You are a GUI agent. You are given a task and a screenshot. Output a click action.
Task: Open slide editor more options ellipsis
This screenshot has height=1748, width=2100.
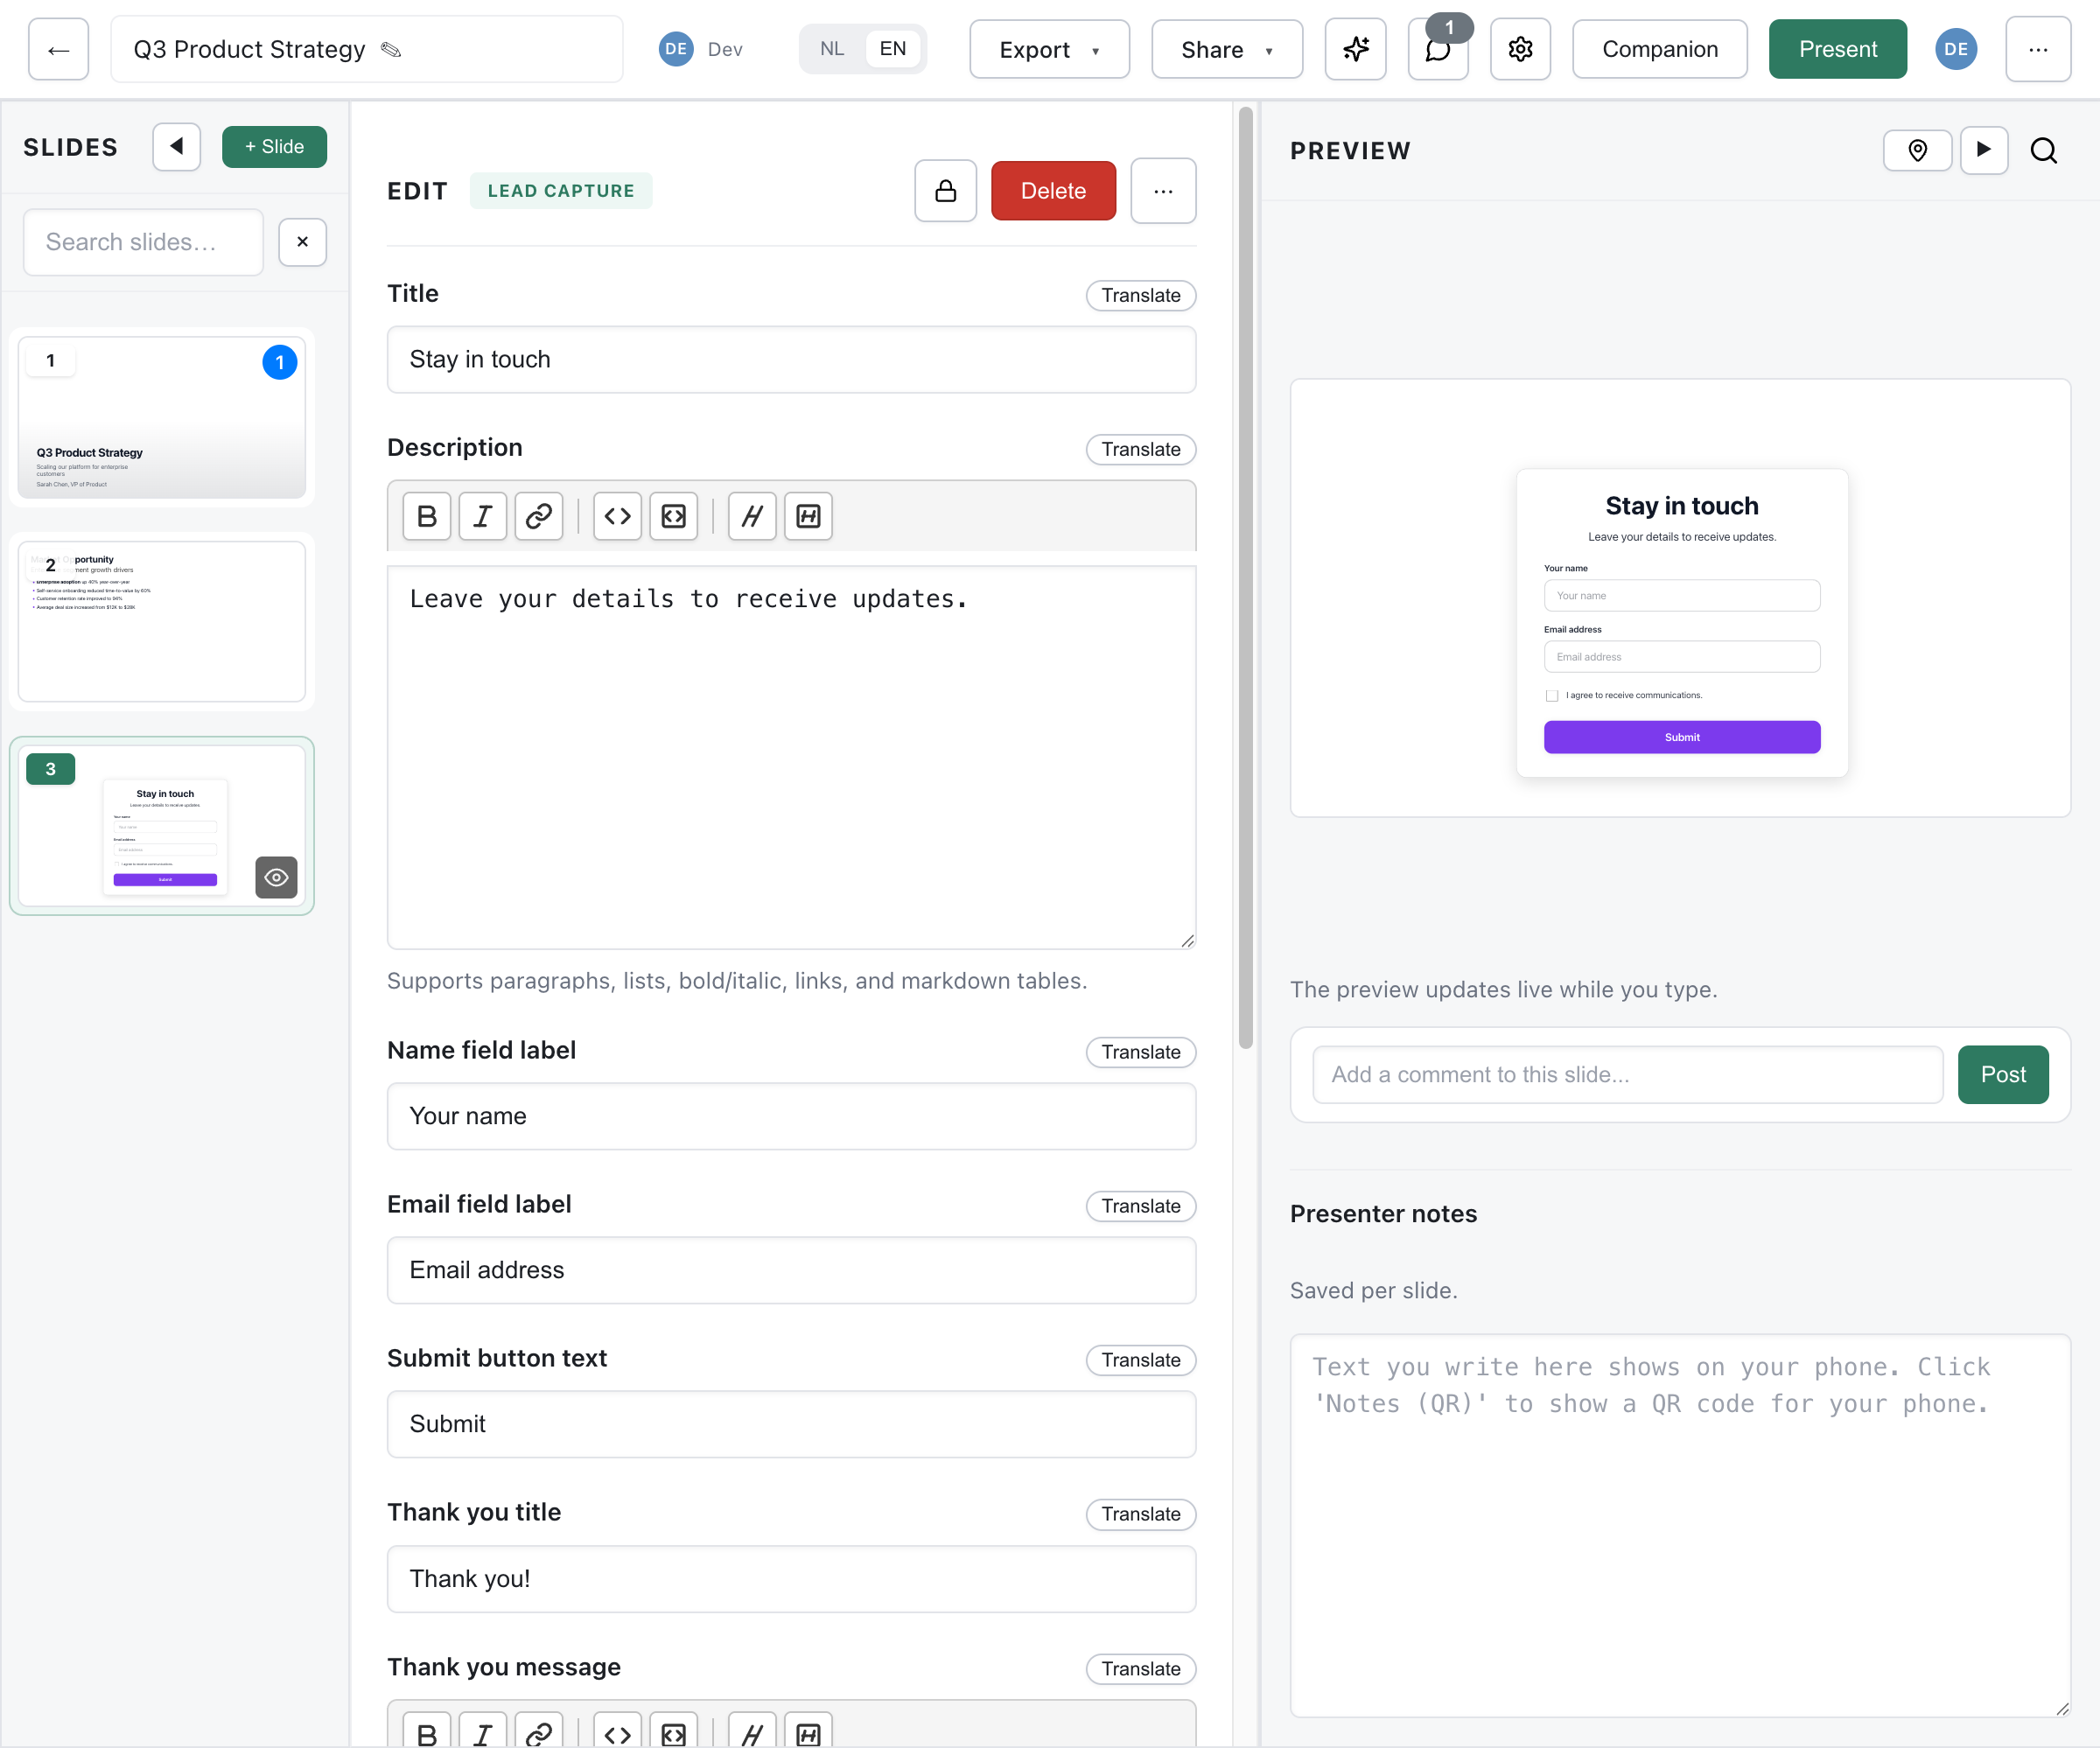coord(1163,191)
